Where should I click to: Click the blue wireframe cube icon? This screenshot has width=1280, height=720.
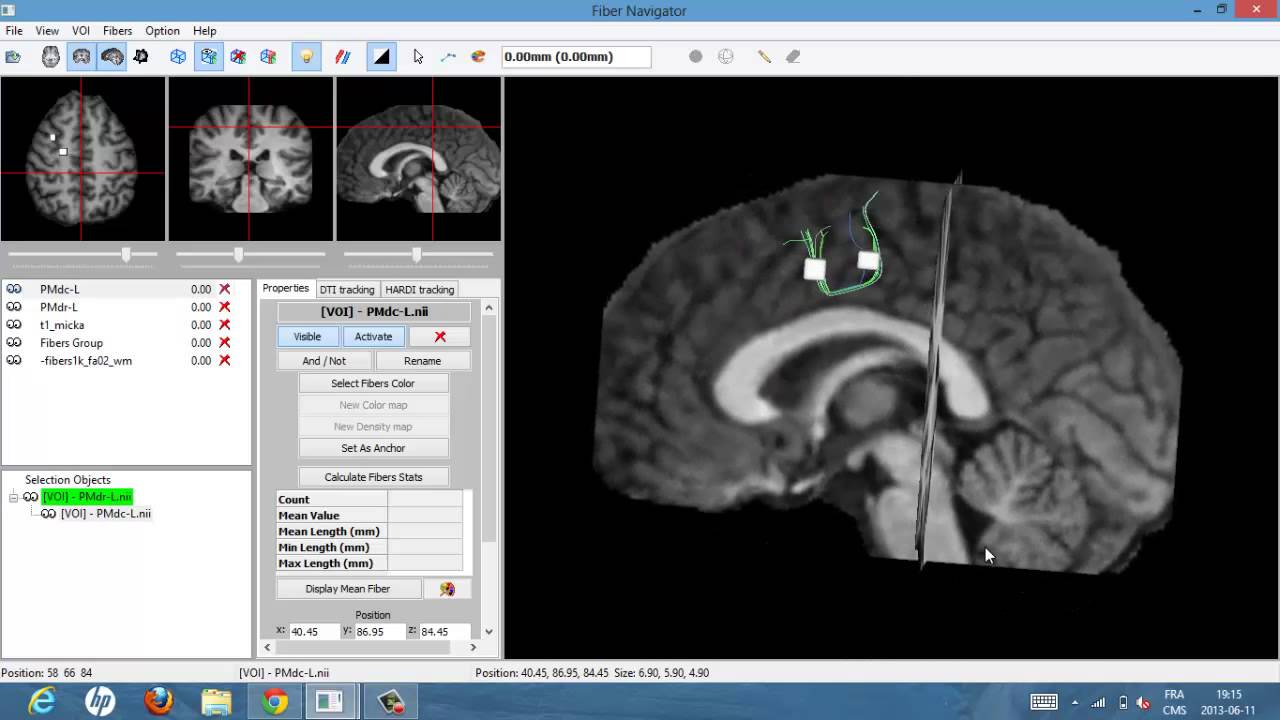pos(178,57)
